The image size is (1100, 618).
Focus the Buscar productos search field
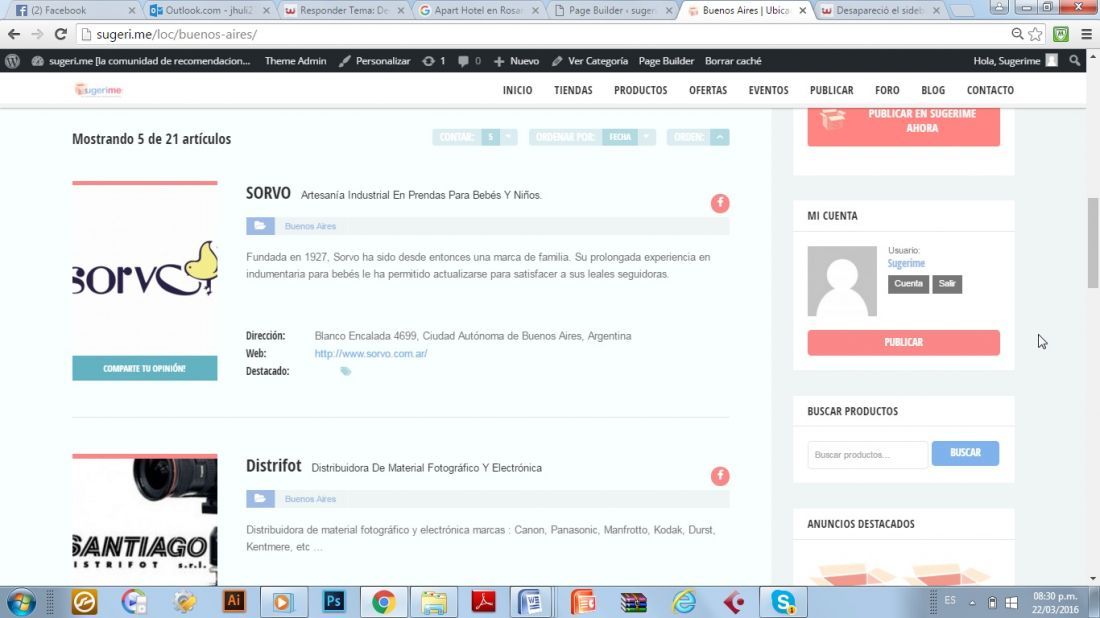coord(867,455)
